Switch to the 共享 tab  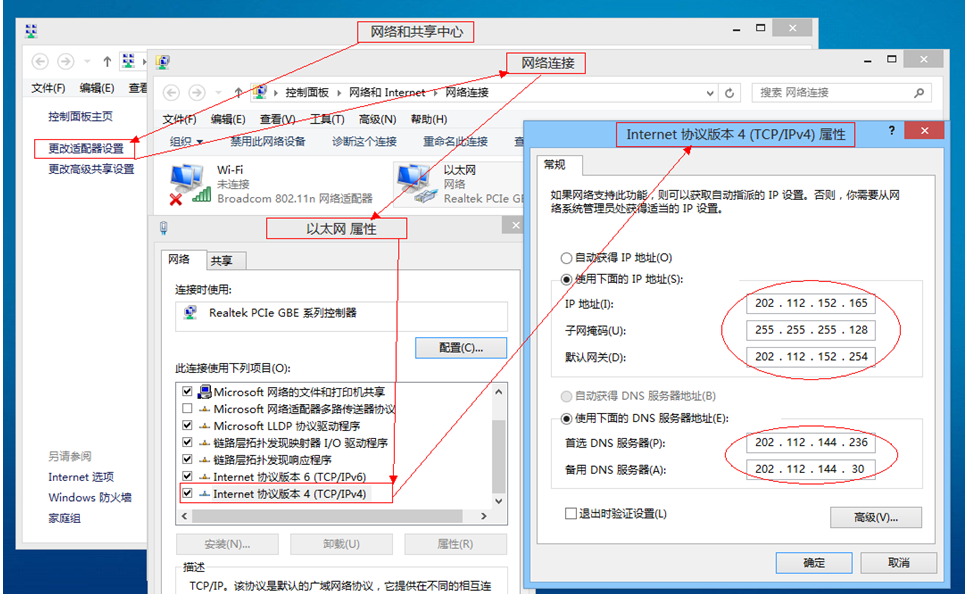tap(221, 261)
